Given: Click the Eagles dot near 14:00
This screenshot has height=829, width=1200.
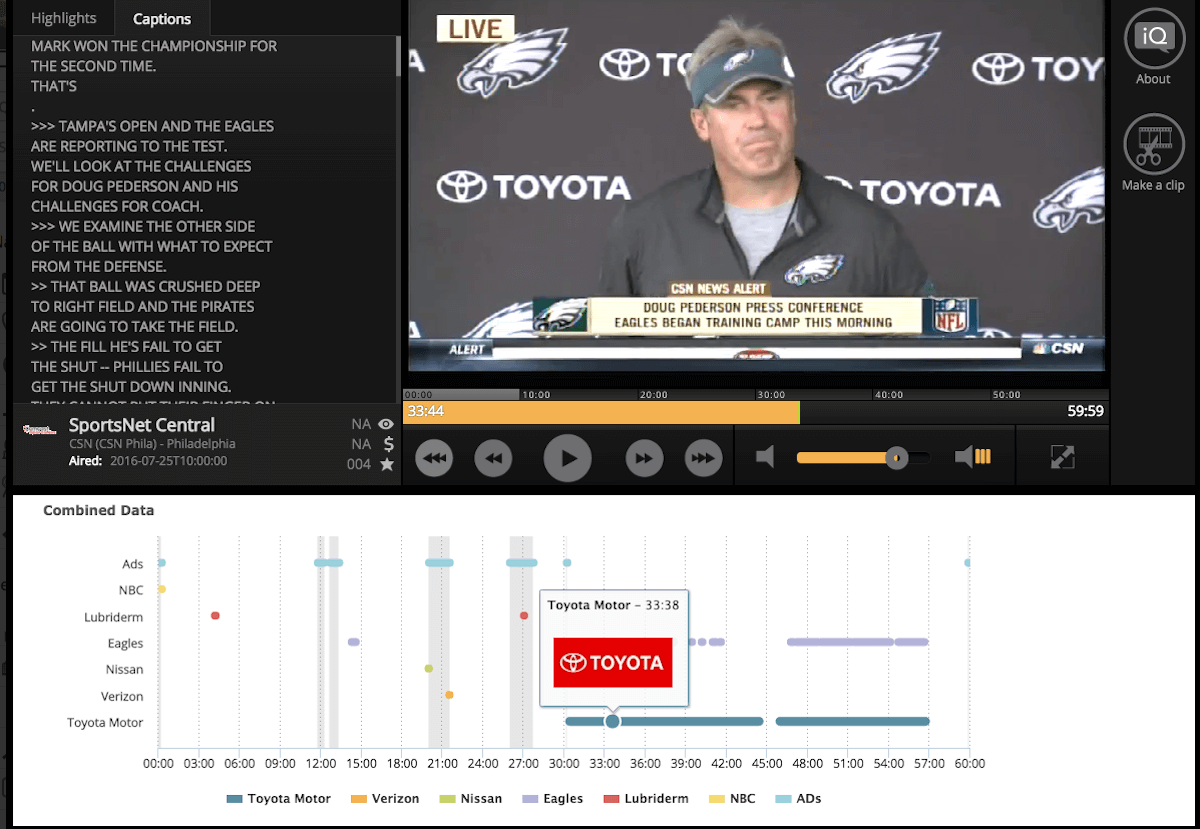Looking at the screenshot, I should 353,642.
